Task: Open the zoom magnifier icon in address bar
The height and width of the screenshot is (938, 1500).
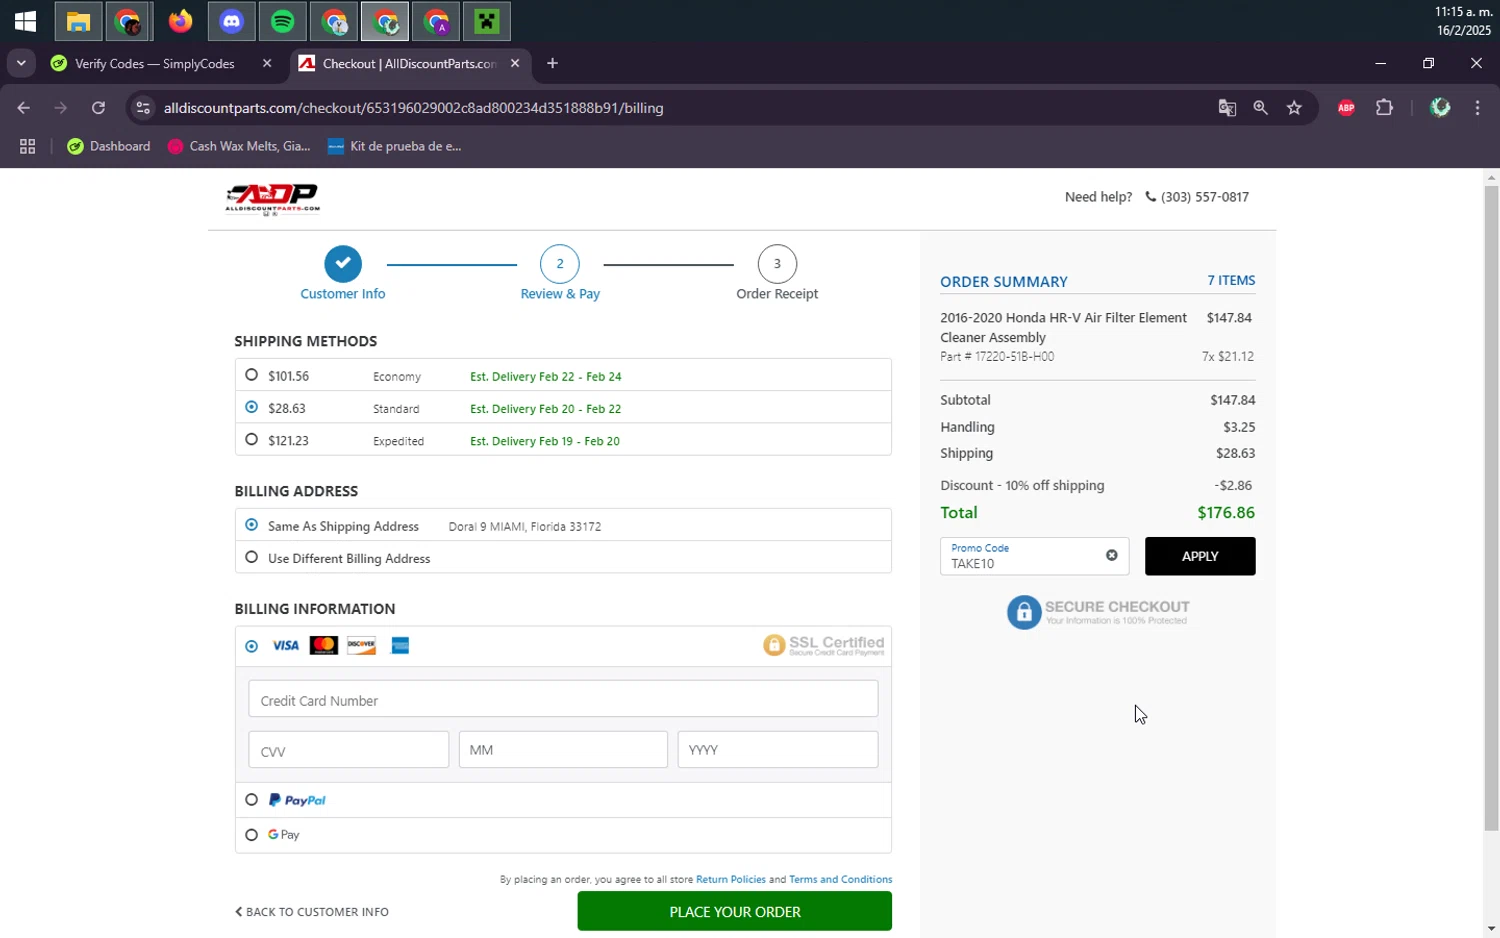Action: [x=1261, y=108]
